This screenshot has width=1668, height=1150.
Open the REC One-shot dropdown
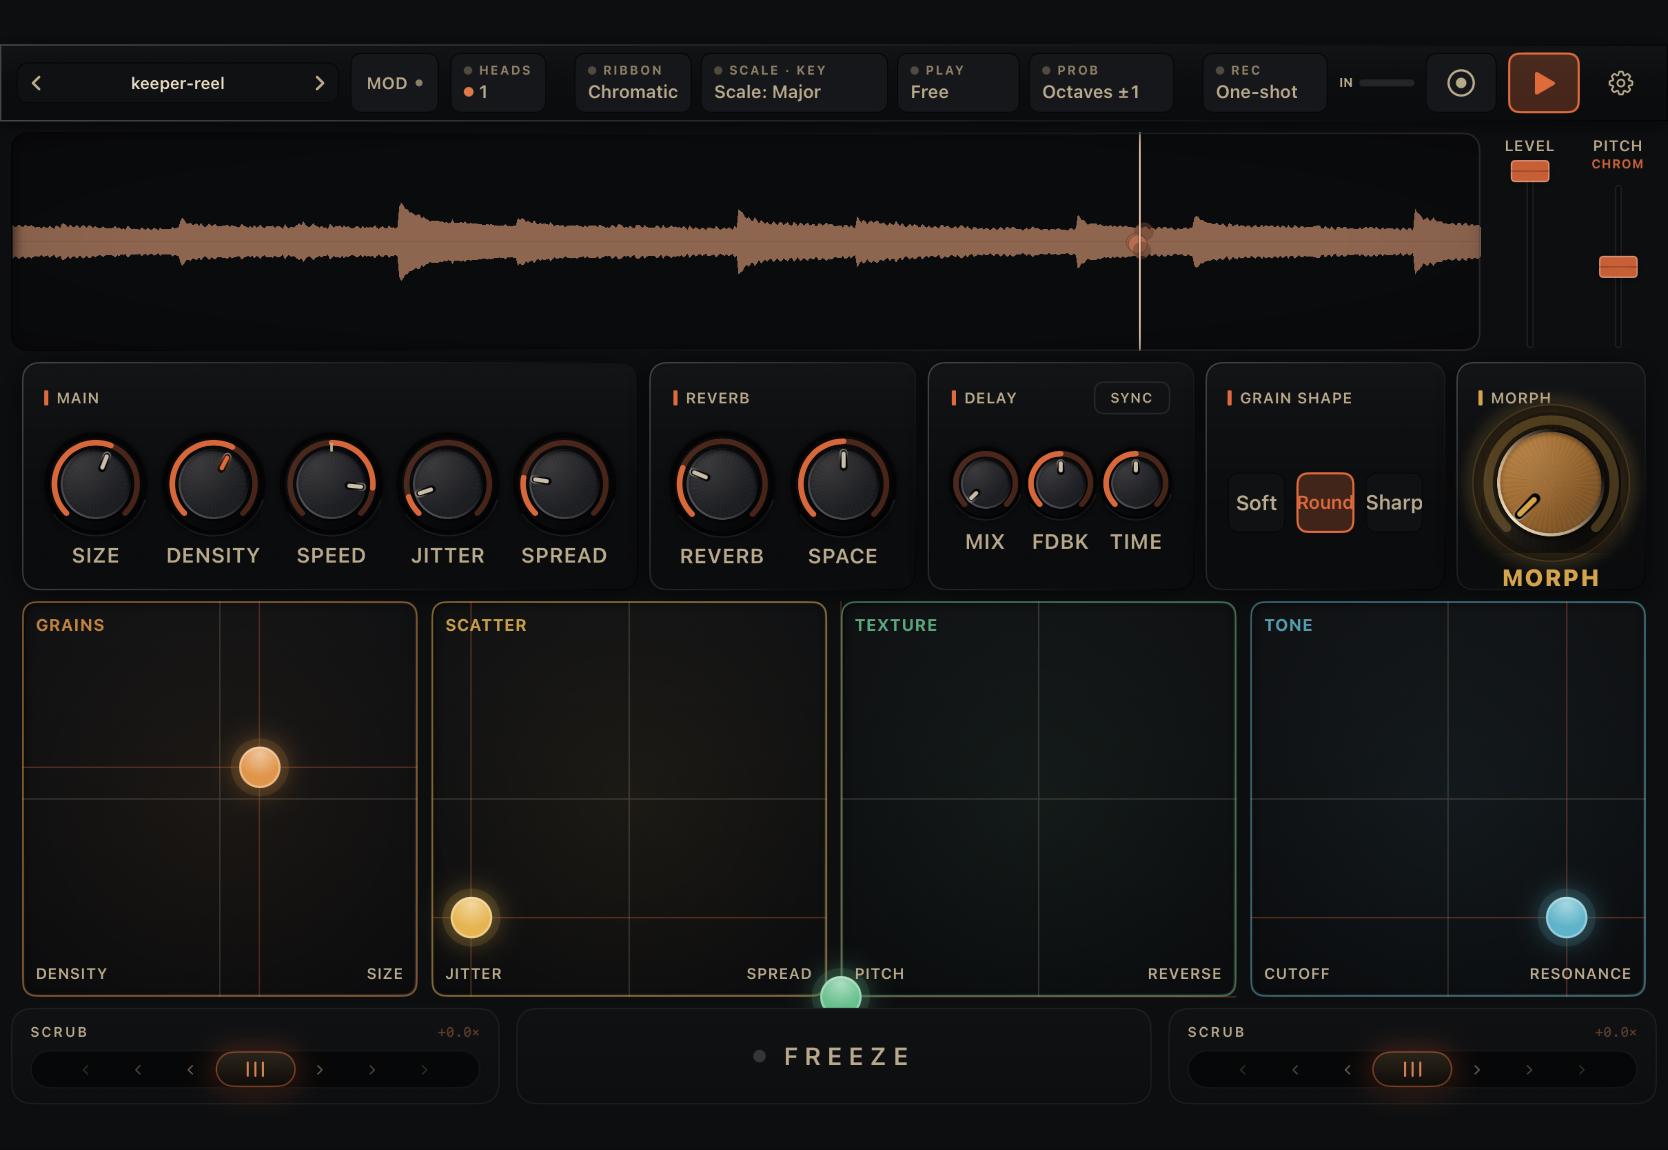click(x=1265, y=83)
